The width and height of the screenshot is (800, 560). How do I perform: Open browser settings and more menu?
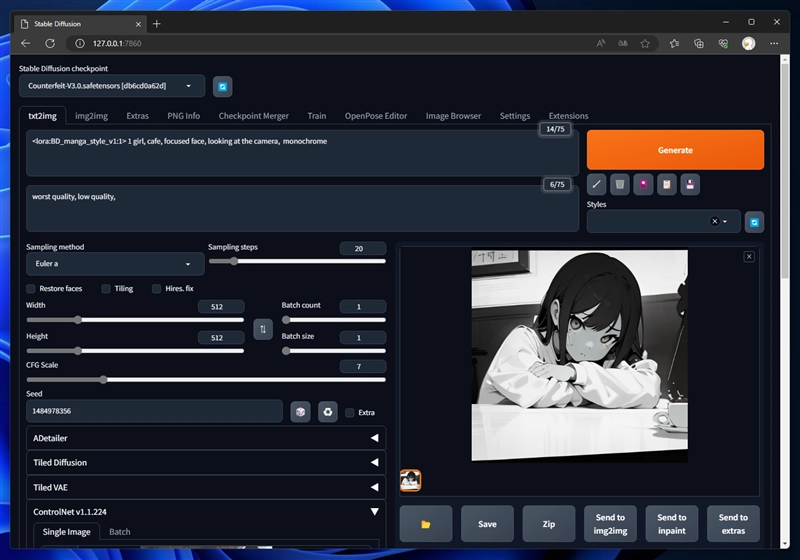click(774, 43)
